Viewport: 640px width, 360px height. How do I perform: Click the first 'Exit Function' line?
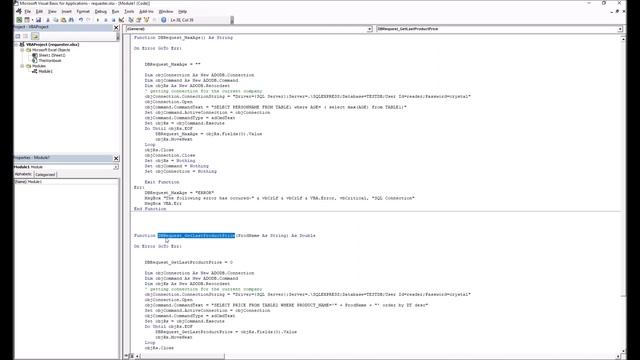coord(162,182)
